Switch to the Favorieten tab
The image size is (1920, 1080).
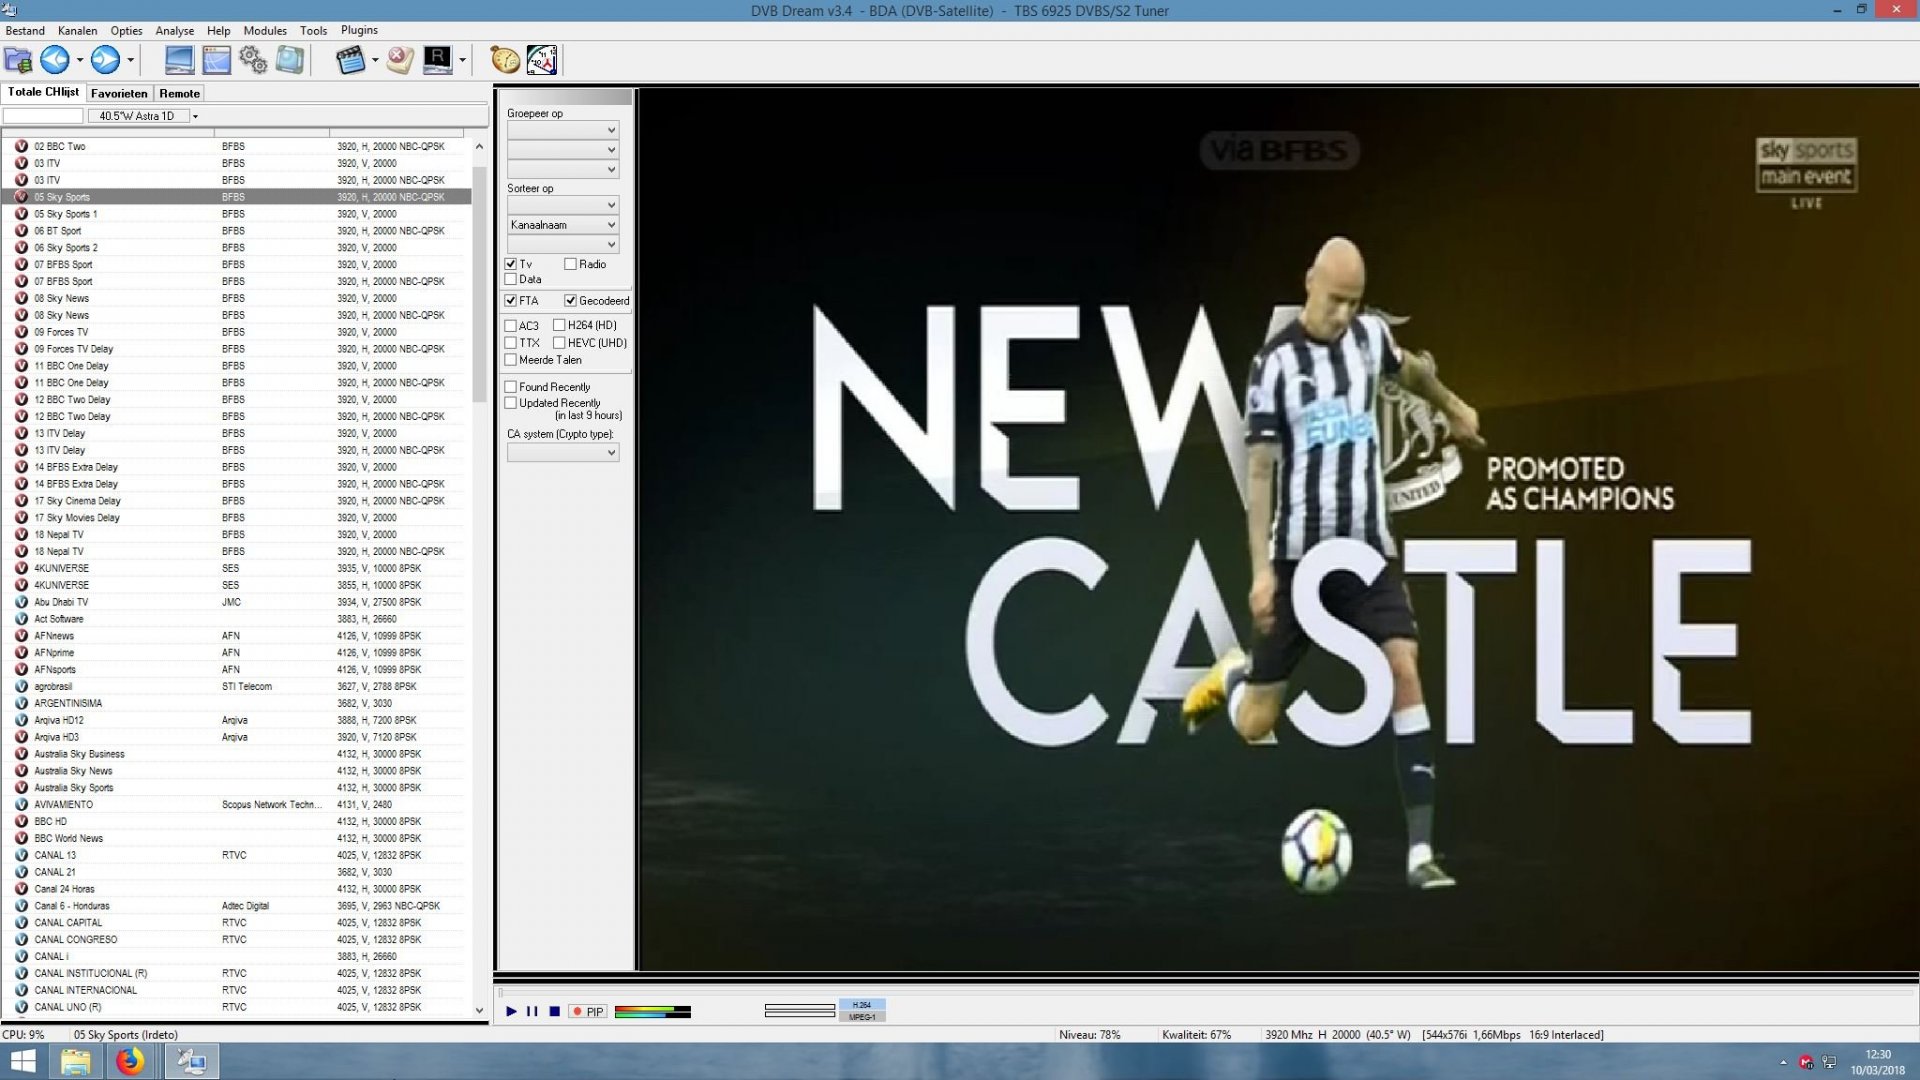pos(119,93)
